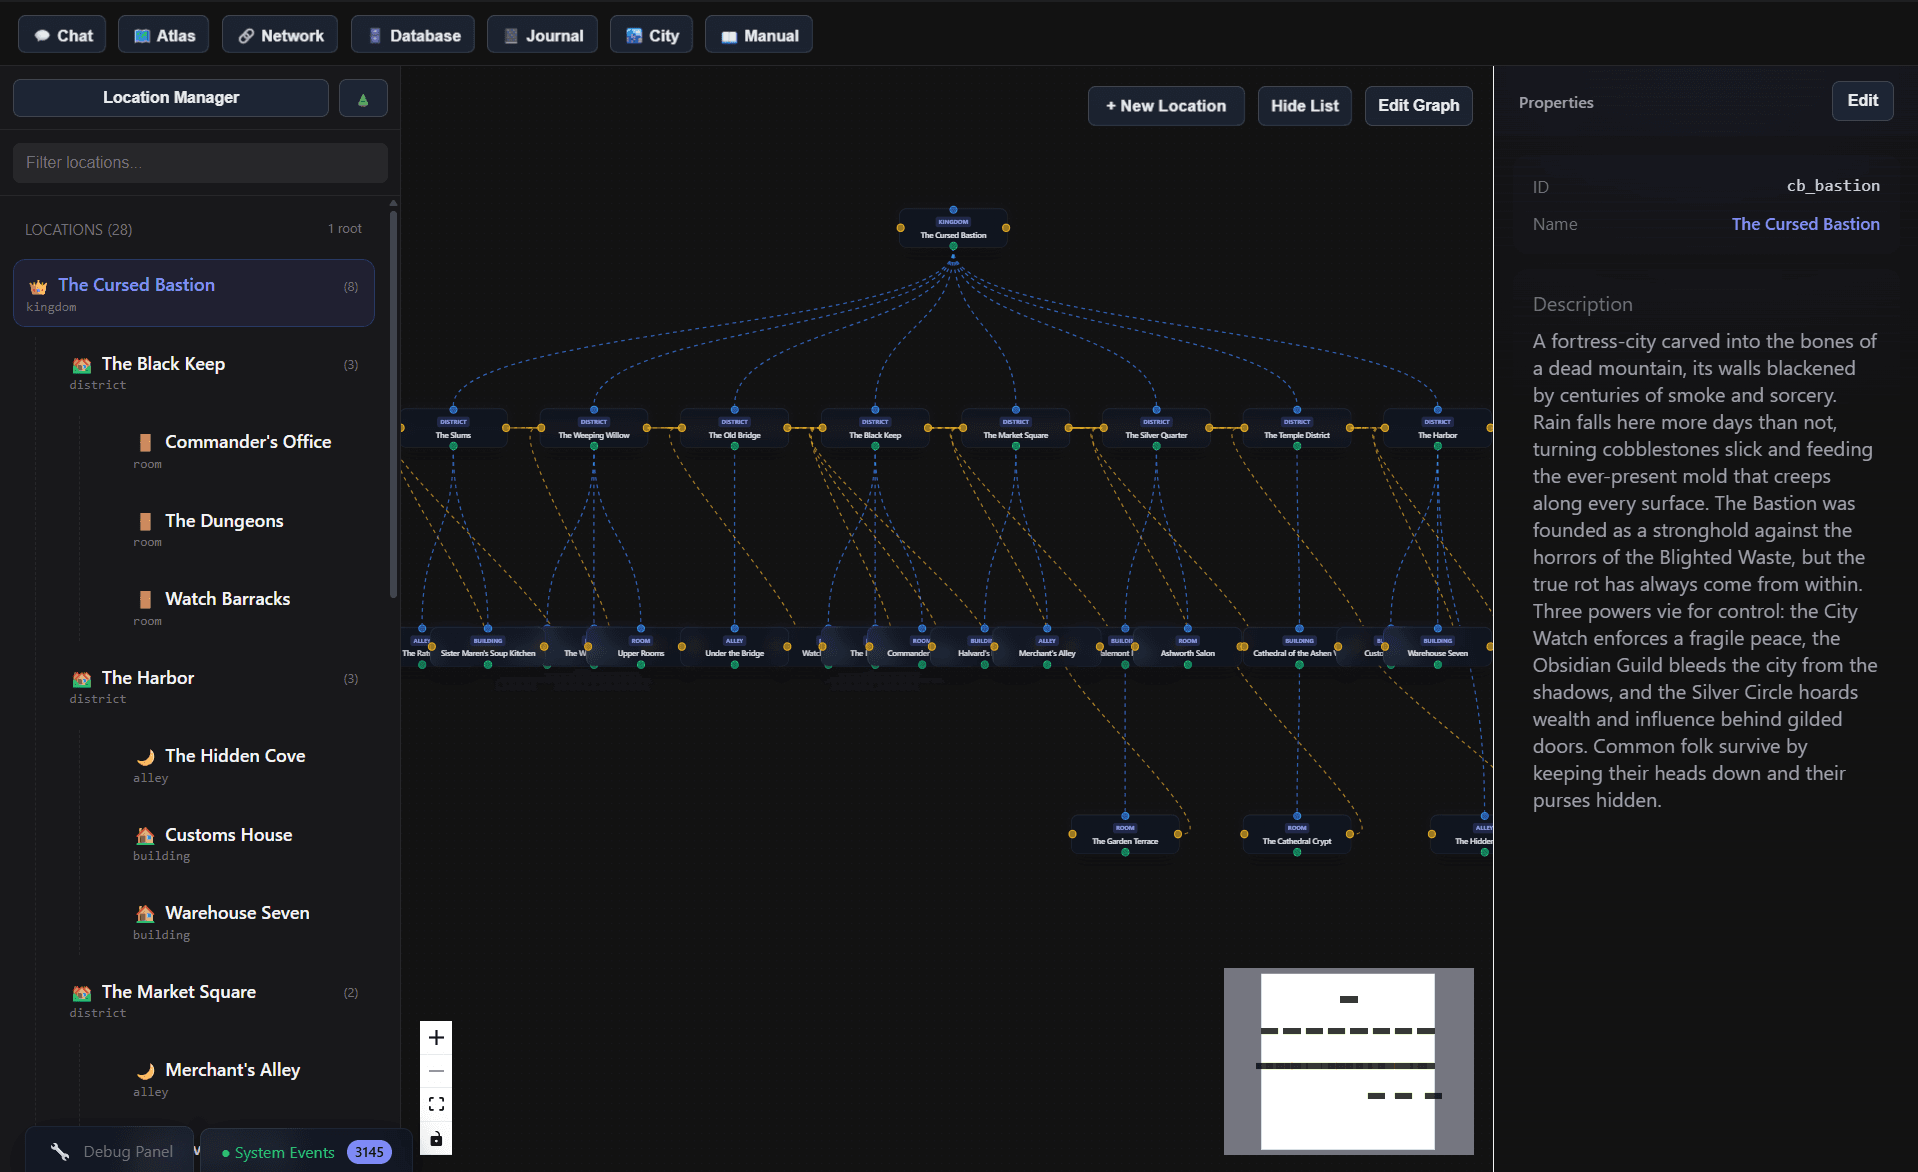1918x1172 pixels.
Task: Open the Atlas map icon
Action: 140,34
